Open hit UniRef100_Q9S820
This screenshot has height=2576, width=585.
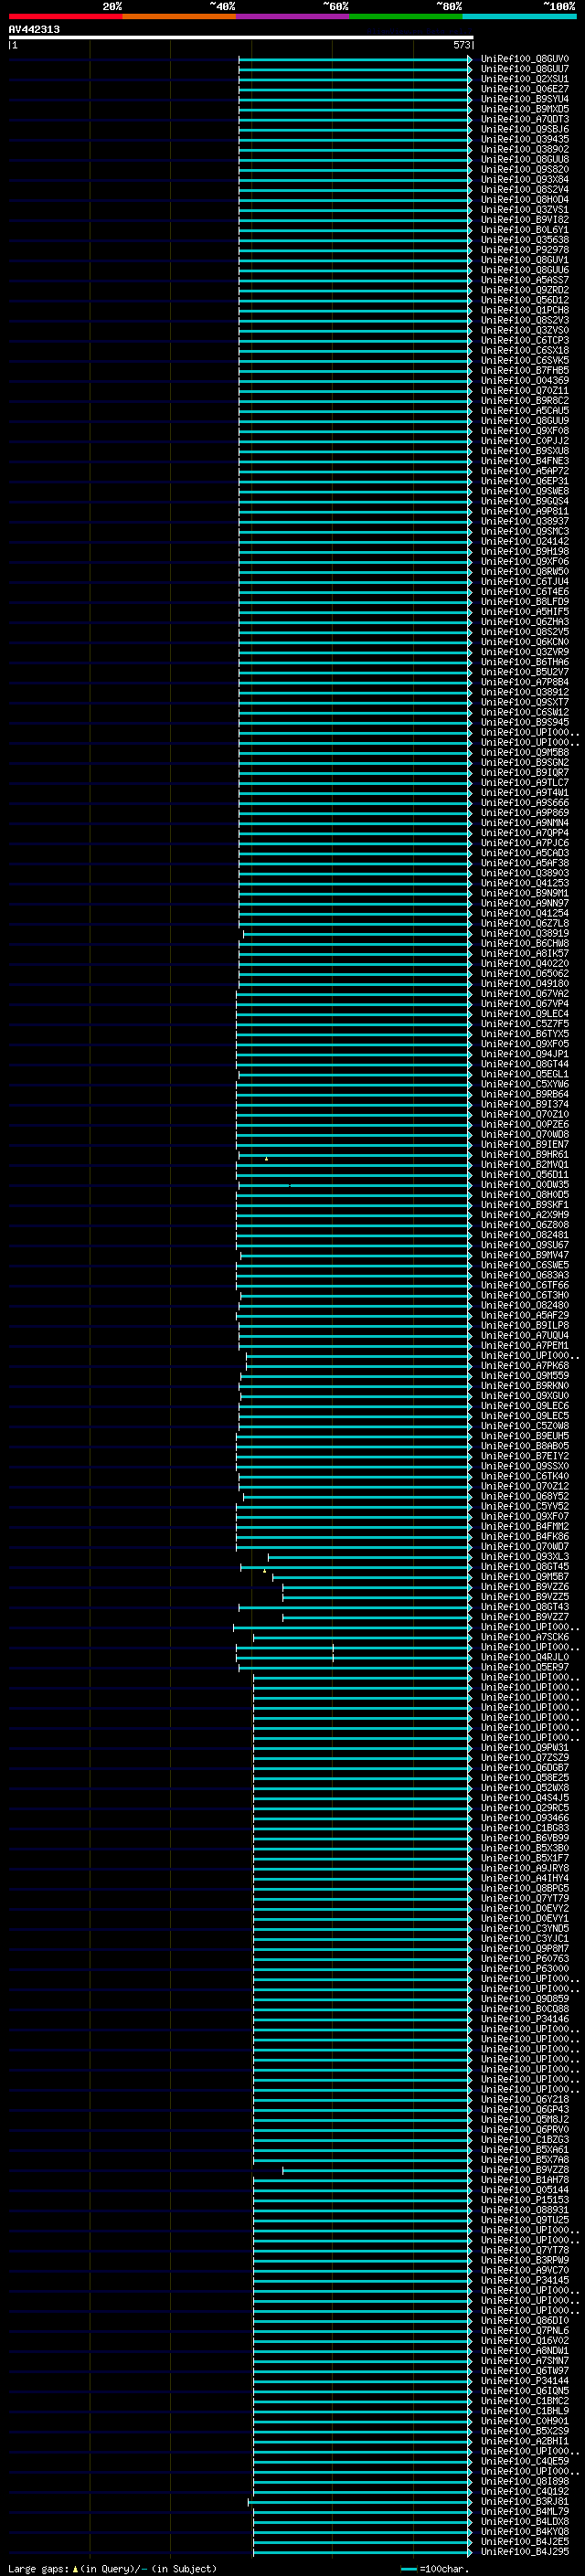525,170
